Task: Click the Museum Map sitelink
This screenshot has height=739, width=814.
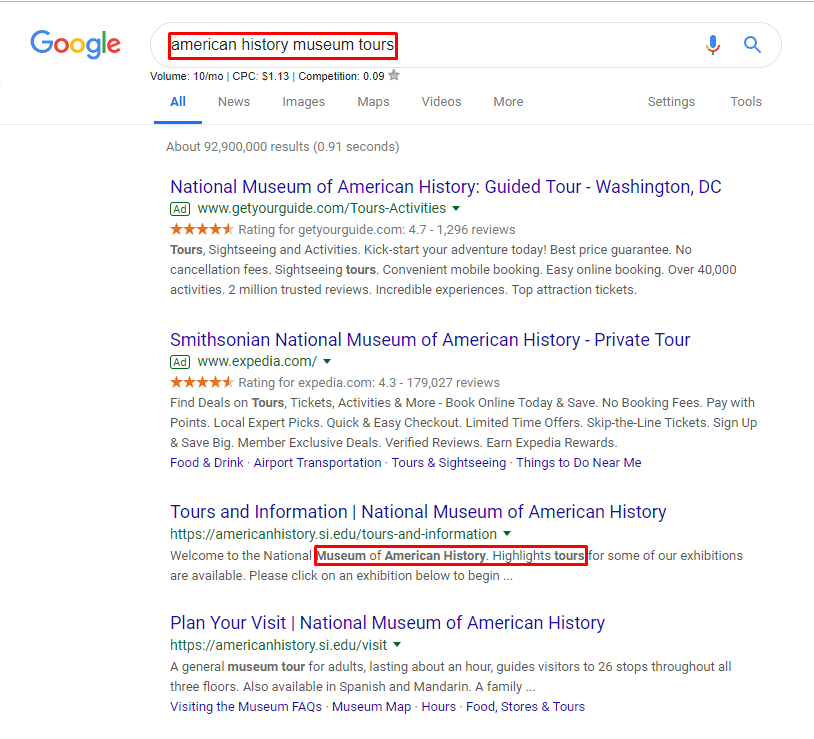Action: (371, 707)
